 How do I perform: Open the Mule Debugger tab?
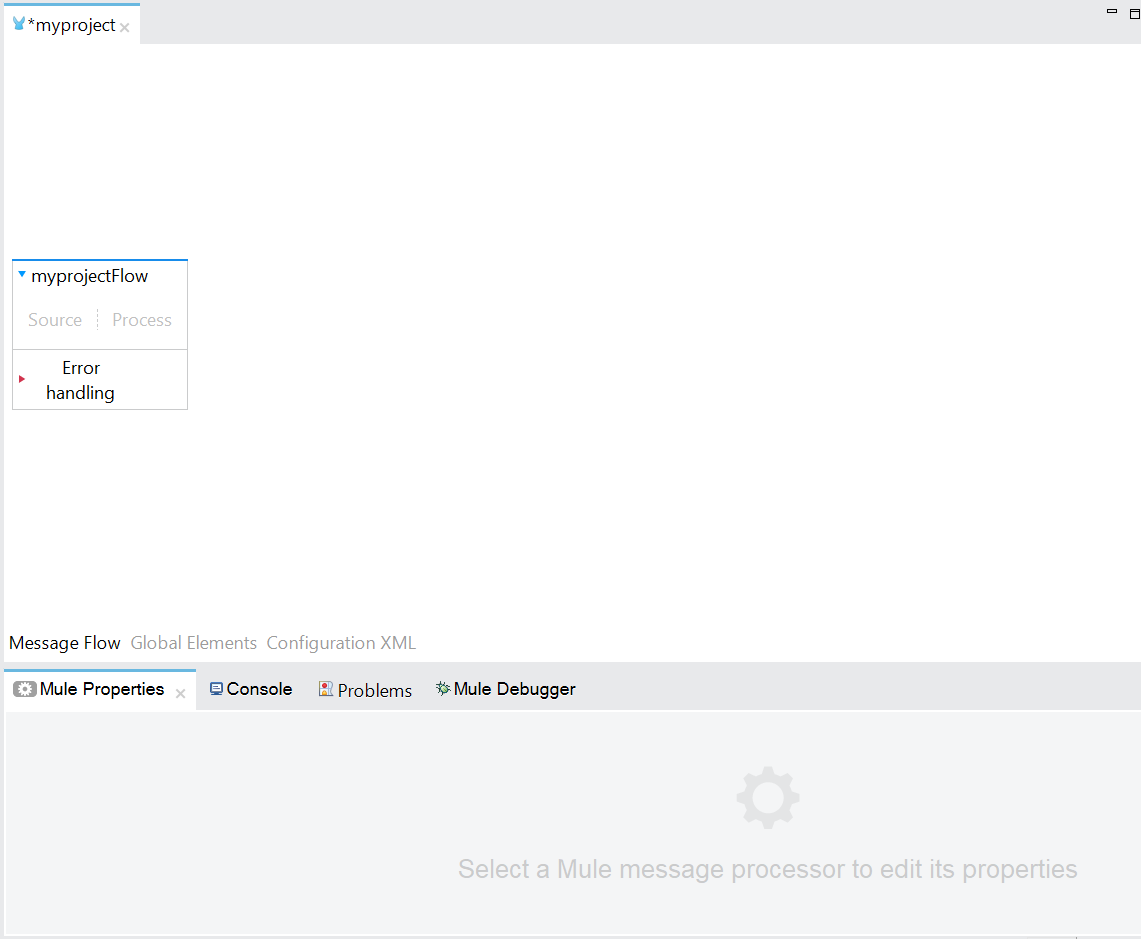(x=514, y=689)
